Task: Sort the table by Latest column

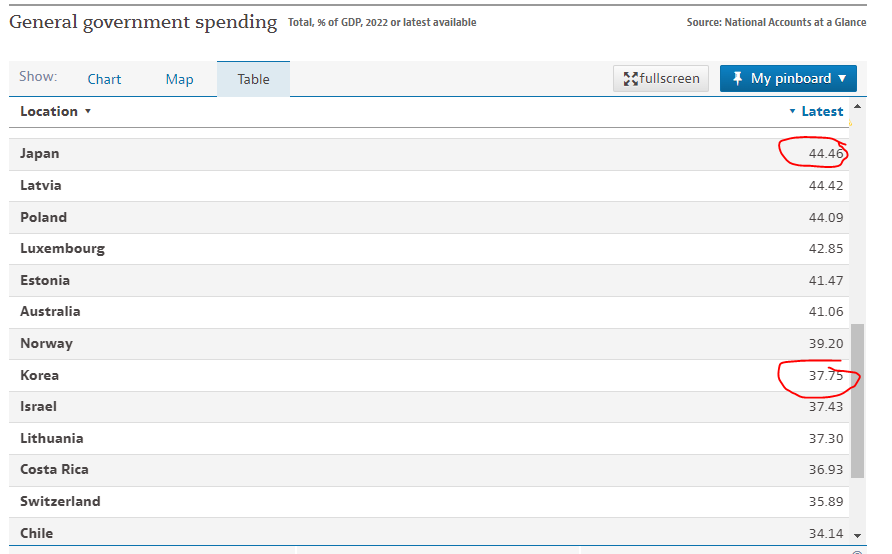Action: pos(816,111)
